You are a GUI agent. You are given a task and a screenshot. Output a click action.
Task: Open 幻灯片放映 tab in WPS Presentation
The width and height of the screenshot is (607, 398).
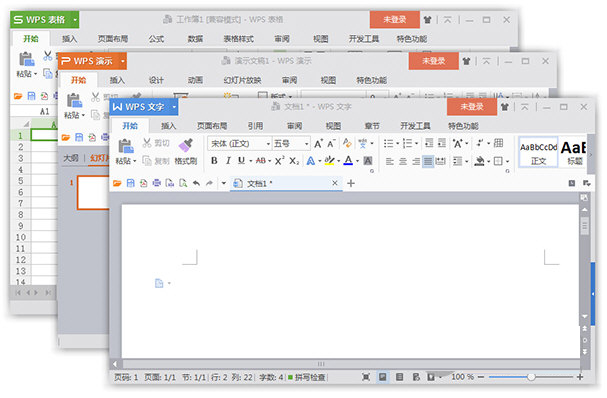tap(242, 80)
